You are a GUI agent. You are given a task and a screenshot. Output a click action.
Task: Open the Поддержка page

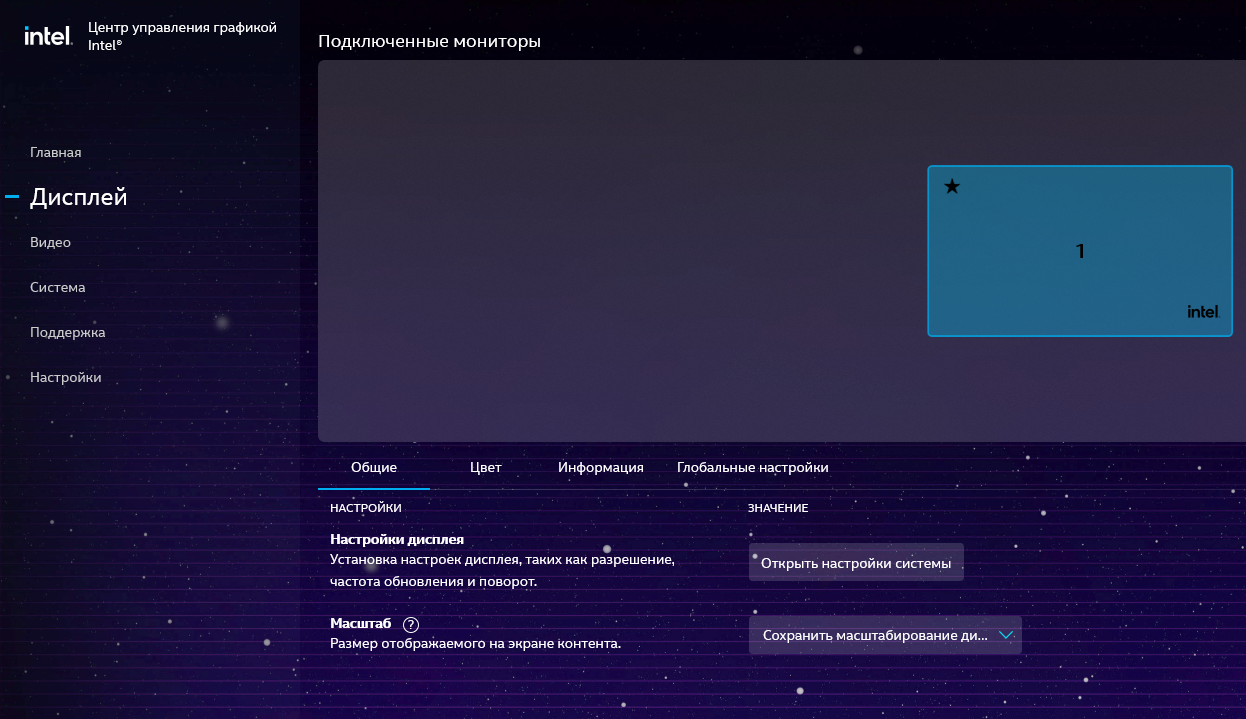(x=67, y=333)
